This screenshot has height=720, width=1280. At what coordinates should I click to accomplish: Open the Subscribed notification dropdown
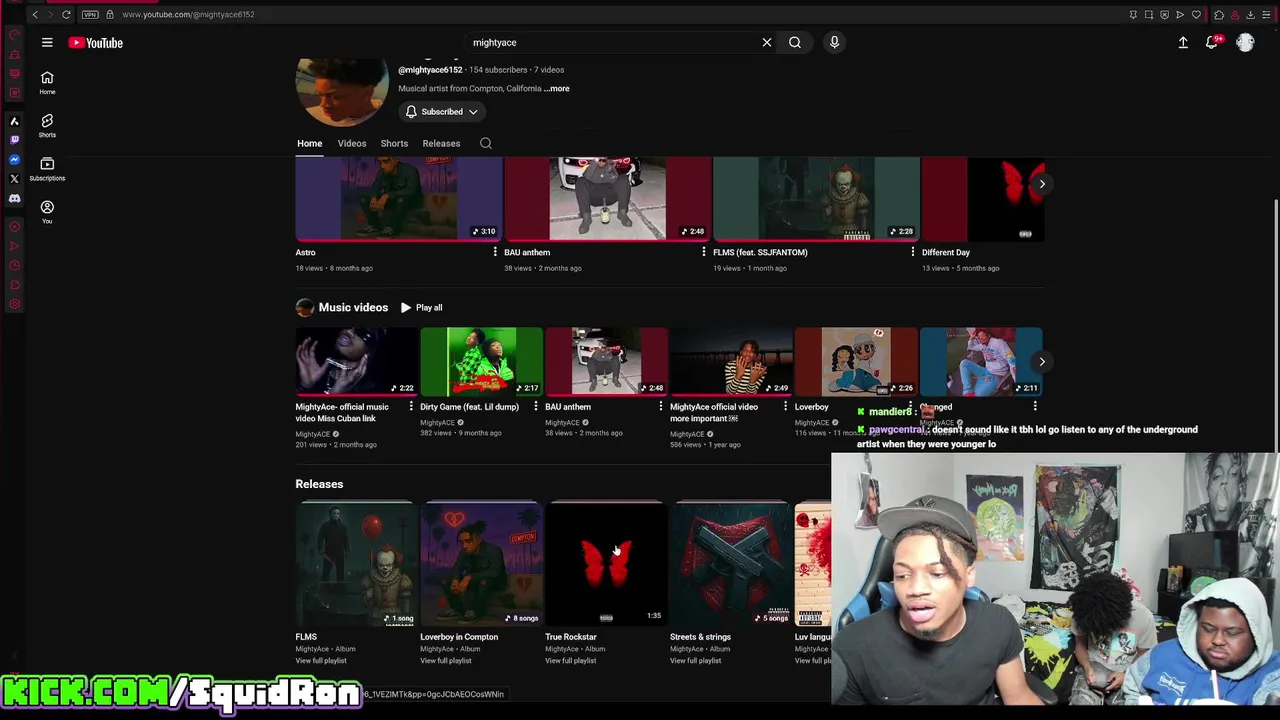(442, 112)
